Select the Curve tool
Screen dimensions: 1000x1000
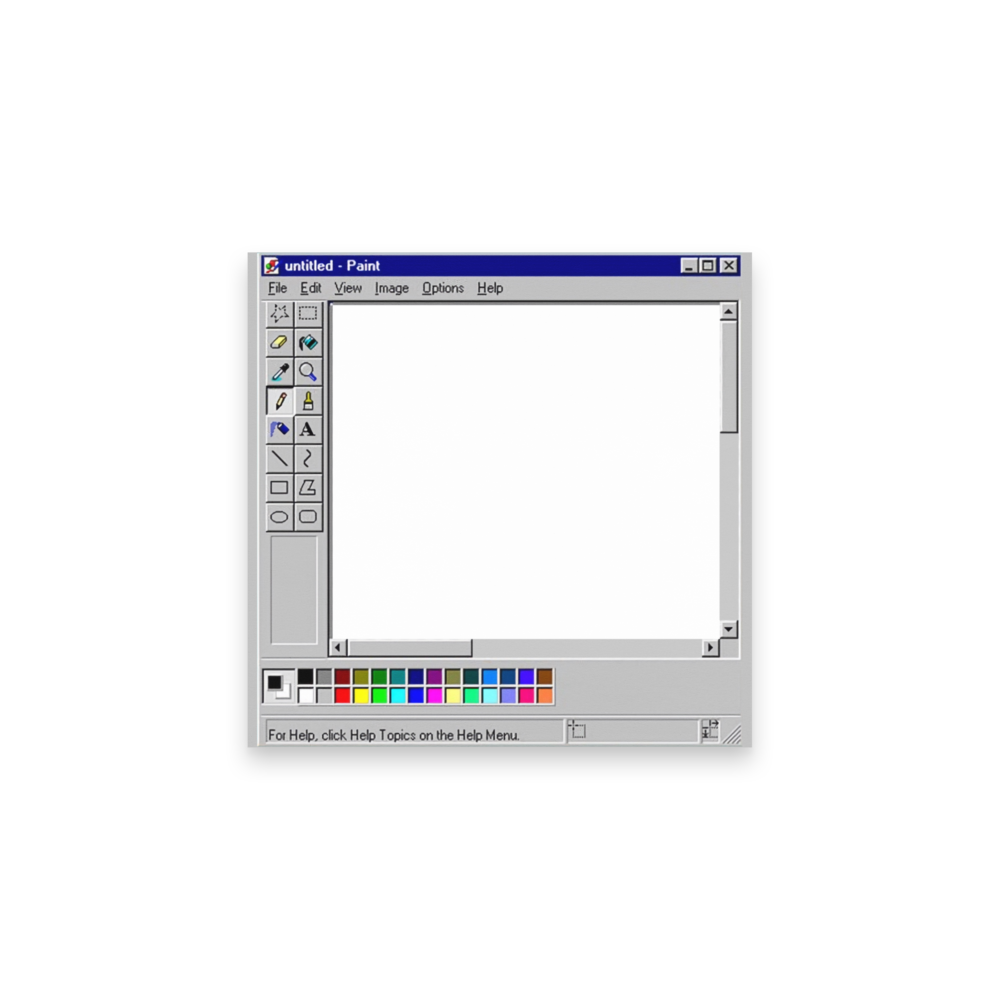point(308,458)
